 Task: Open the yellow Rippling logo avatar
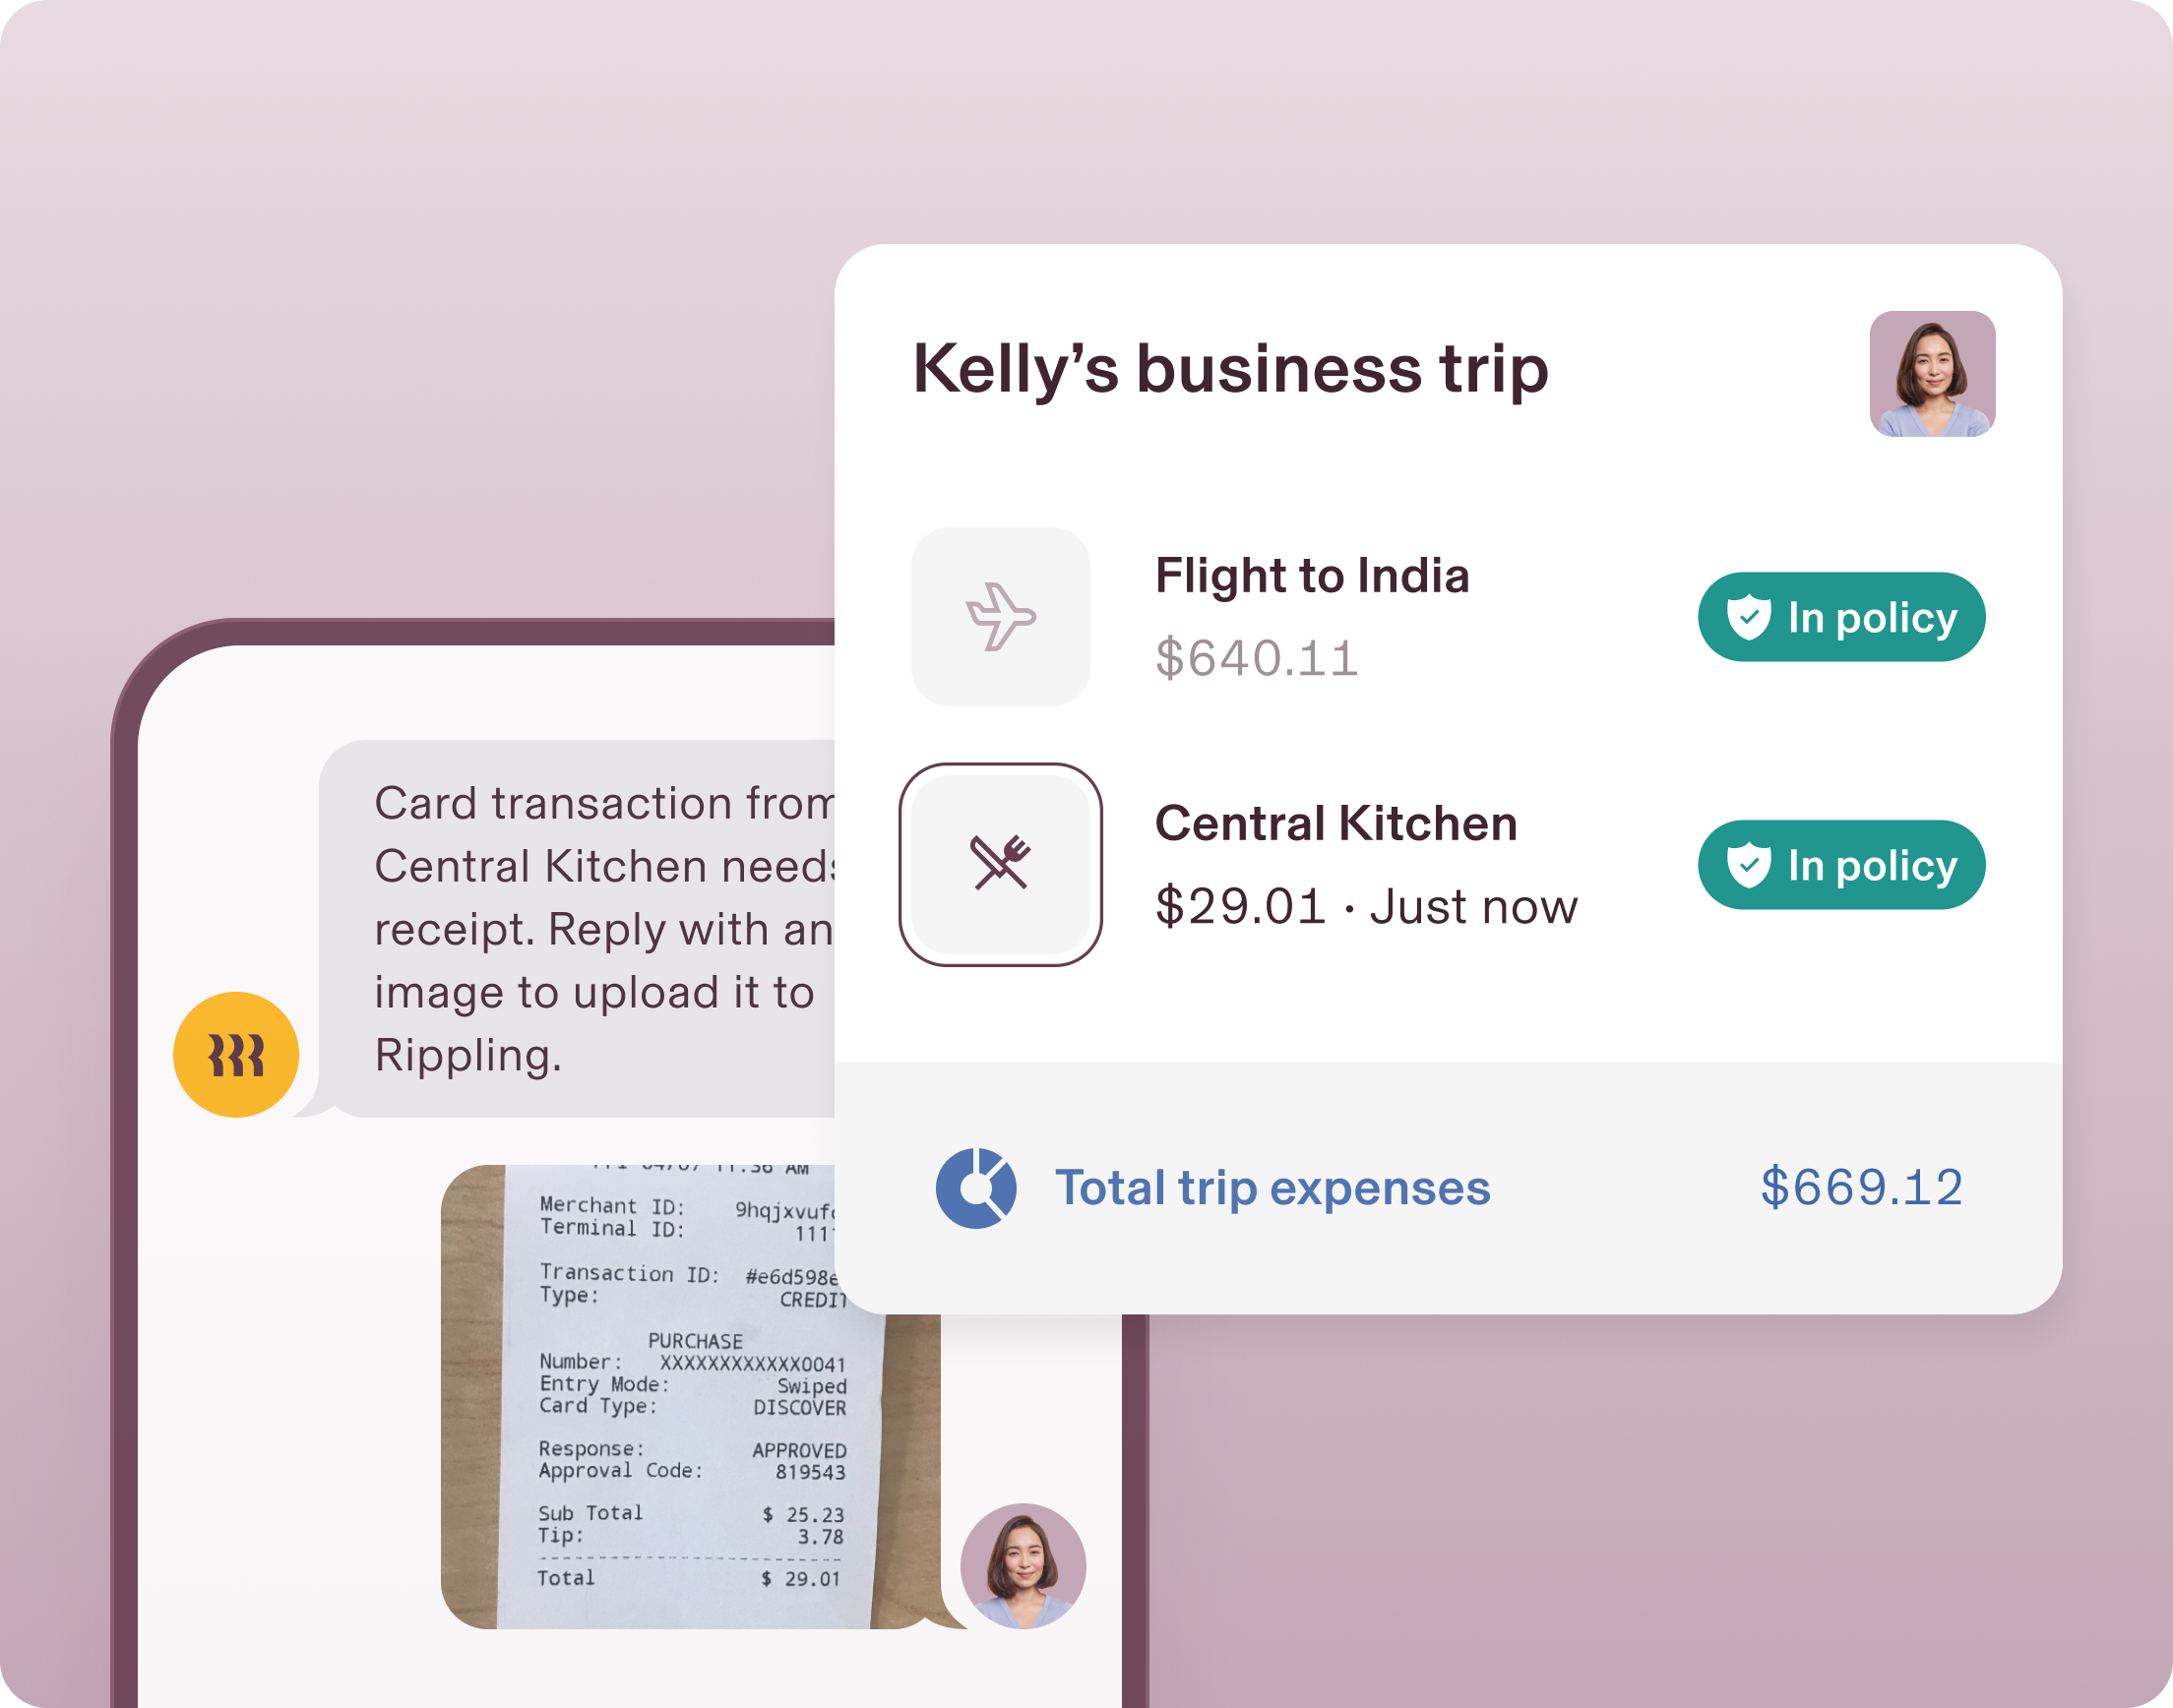coord(236,1054)
